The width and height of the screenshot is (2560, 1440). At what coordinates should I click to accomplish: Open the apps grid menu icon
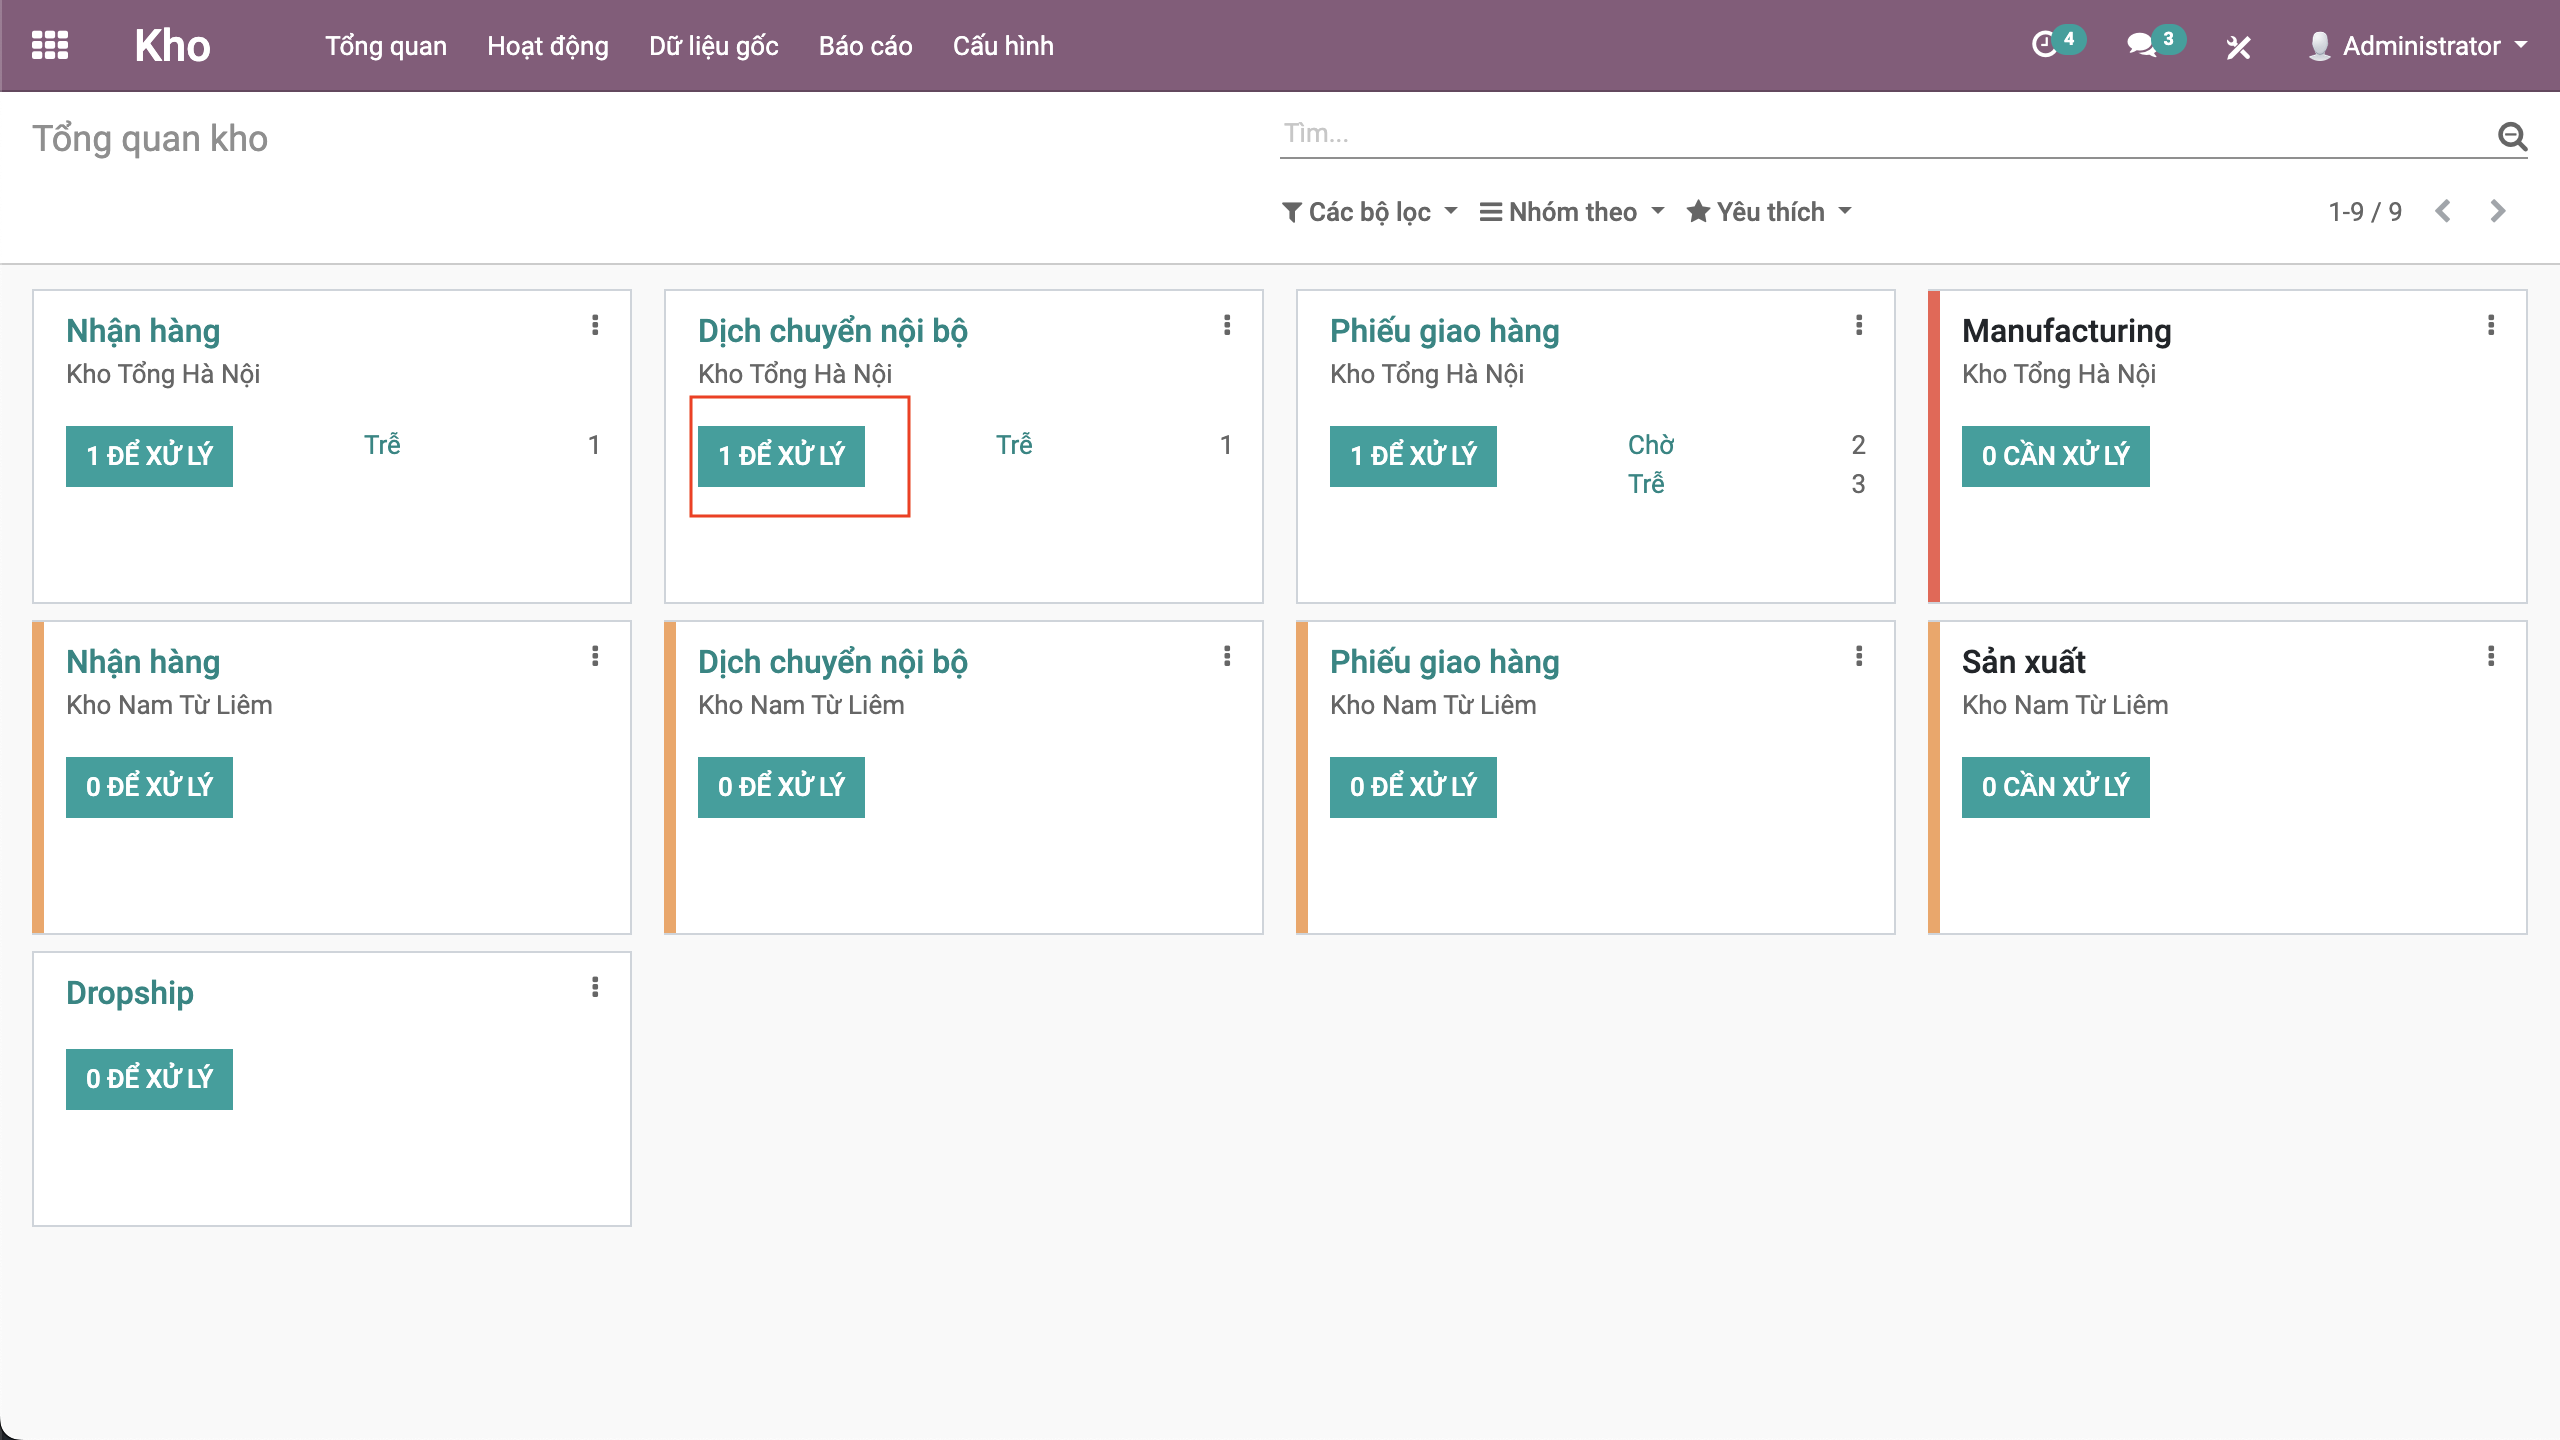(50, 46)
